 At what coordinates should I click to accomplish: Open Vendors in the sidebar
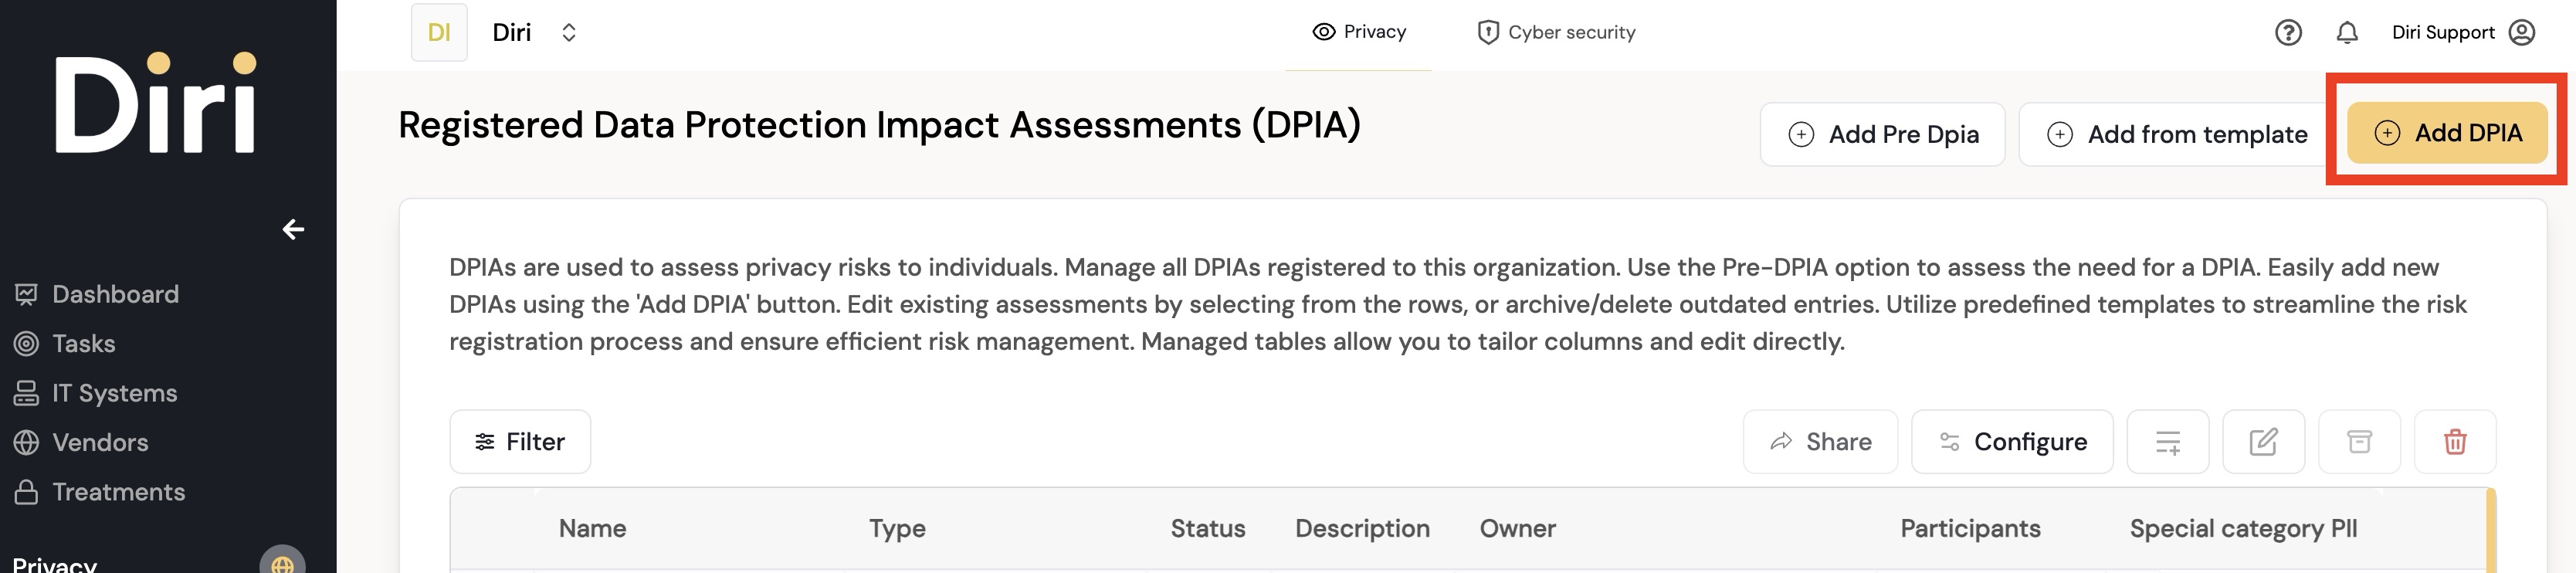coord(81,443)
